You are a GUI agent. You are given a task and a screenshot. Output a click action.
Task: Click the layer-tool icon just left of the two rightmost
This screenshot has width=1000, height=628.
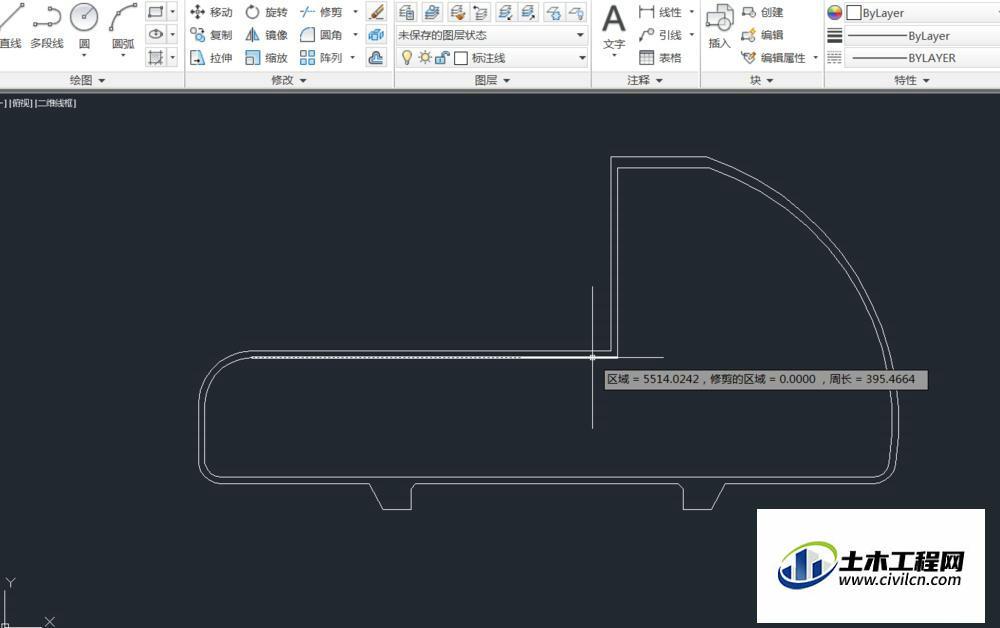(x=528, y=11)
